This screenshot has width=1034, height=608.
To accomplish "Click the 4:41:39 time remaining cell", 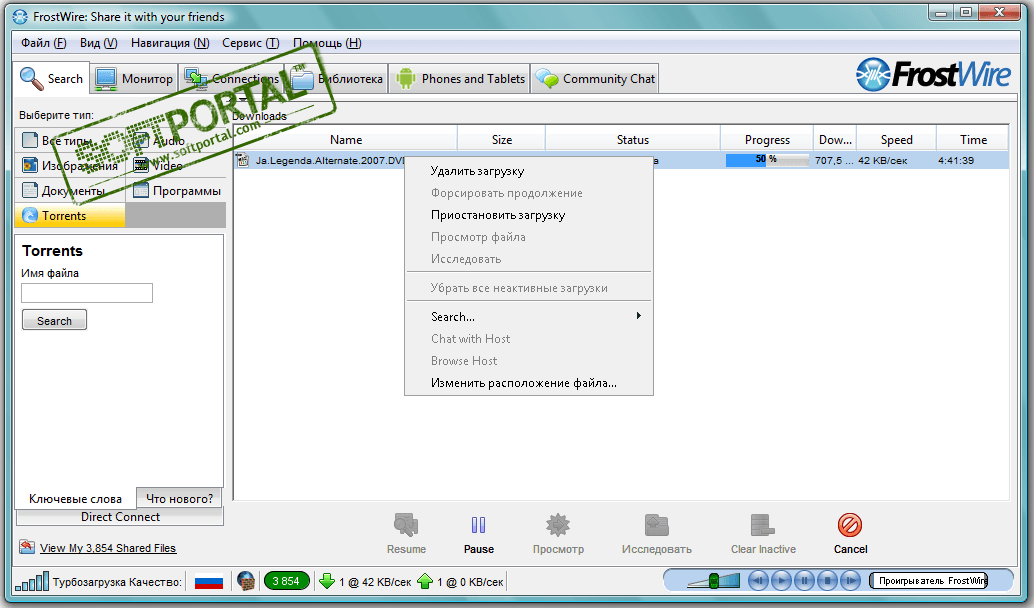I will 956,160.
